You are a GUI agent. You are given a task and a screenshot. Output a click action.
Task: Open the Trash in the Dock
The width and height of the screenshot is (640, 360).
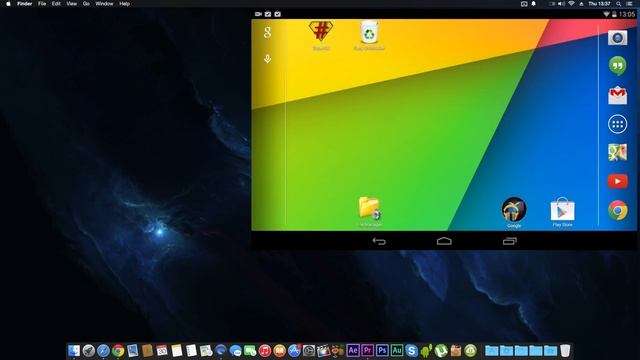(x=565, y=350)
